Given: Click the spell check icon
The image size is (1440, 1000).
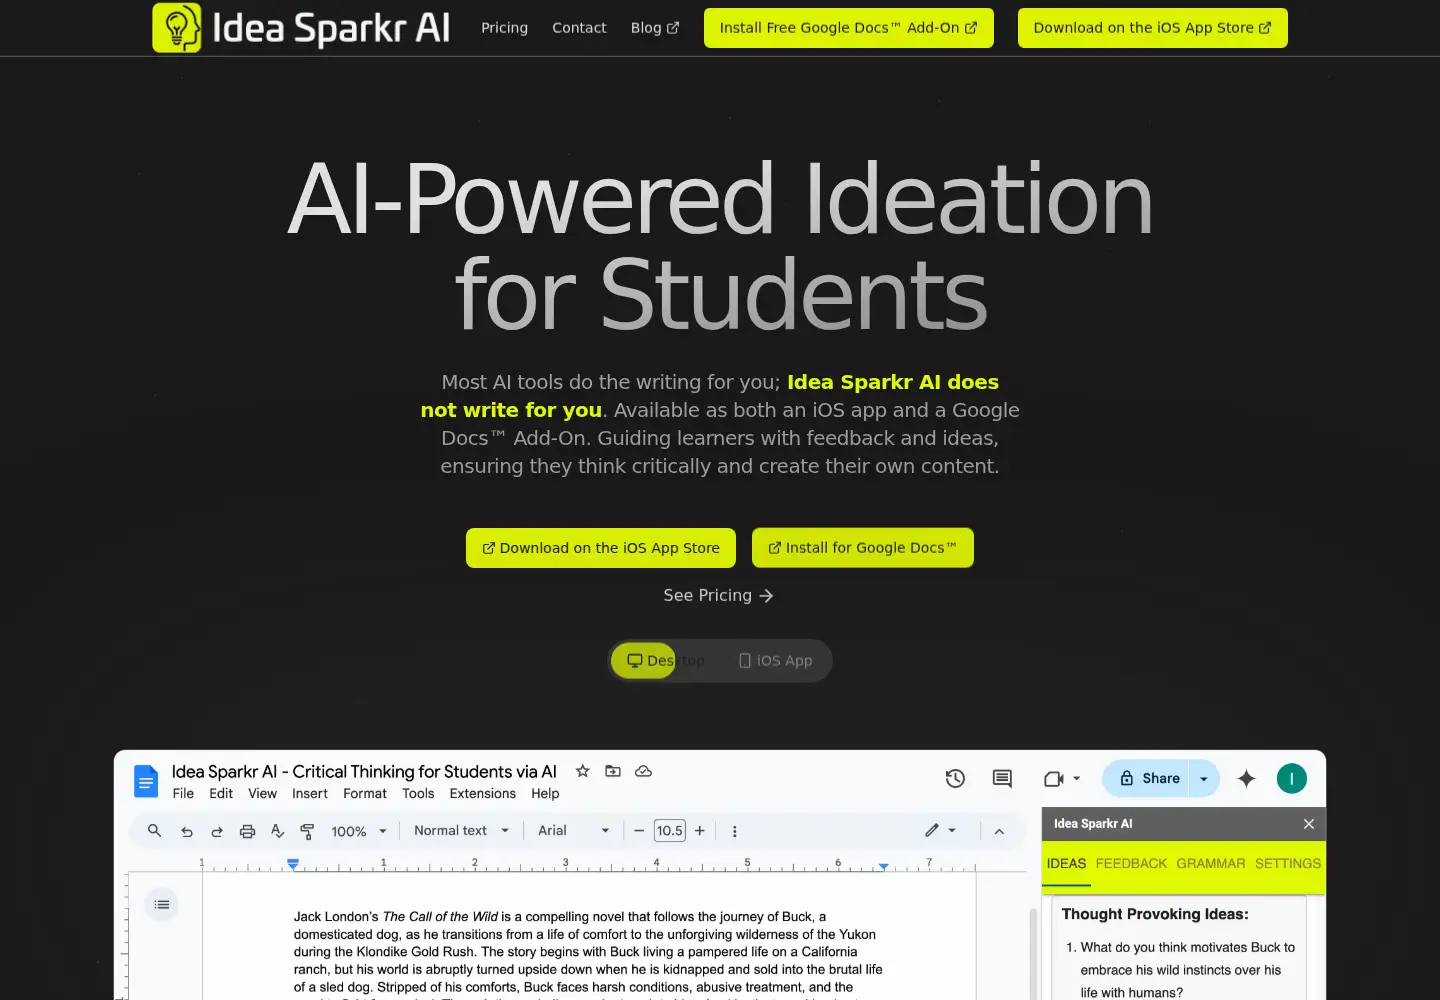Looking at the screenshot, I should pyautogui.click(x=278, y=831).
